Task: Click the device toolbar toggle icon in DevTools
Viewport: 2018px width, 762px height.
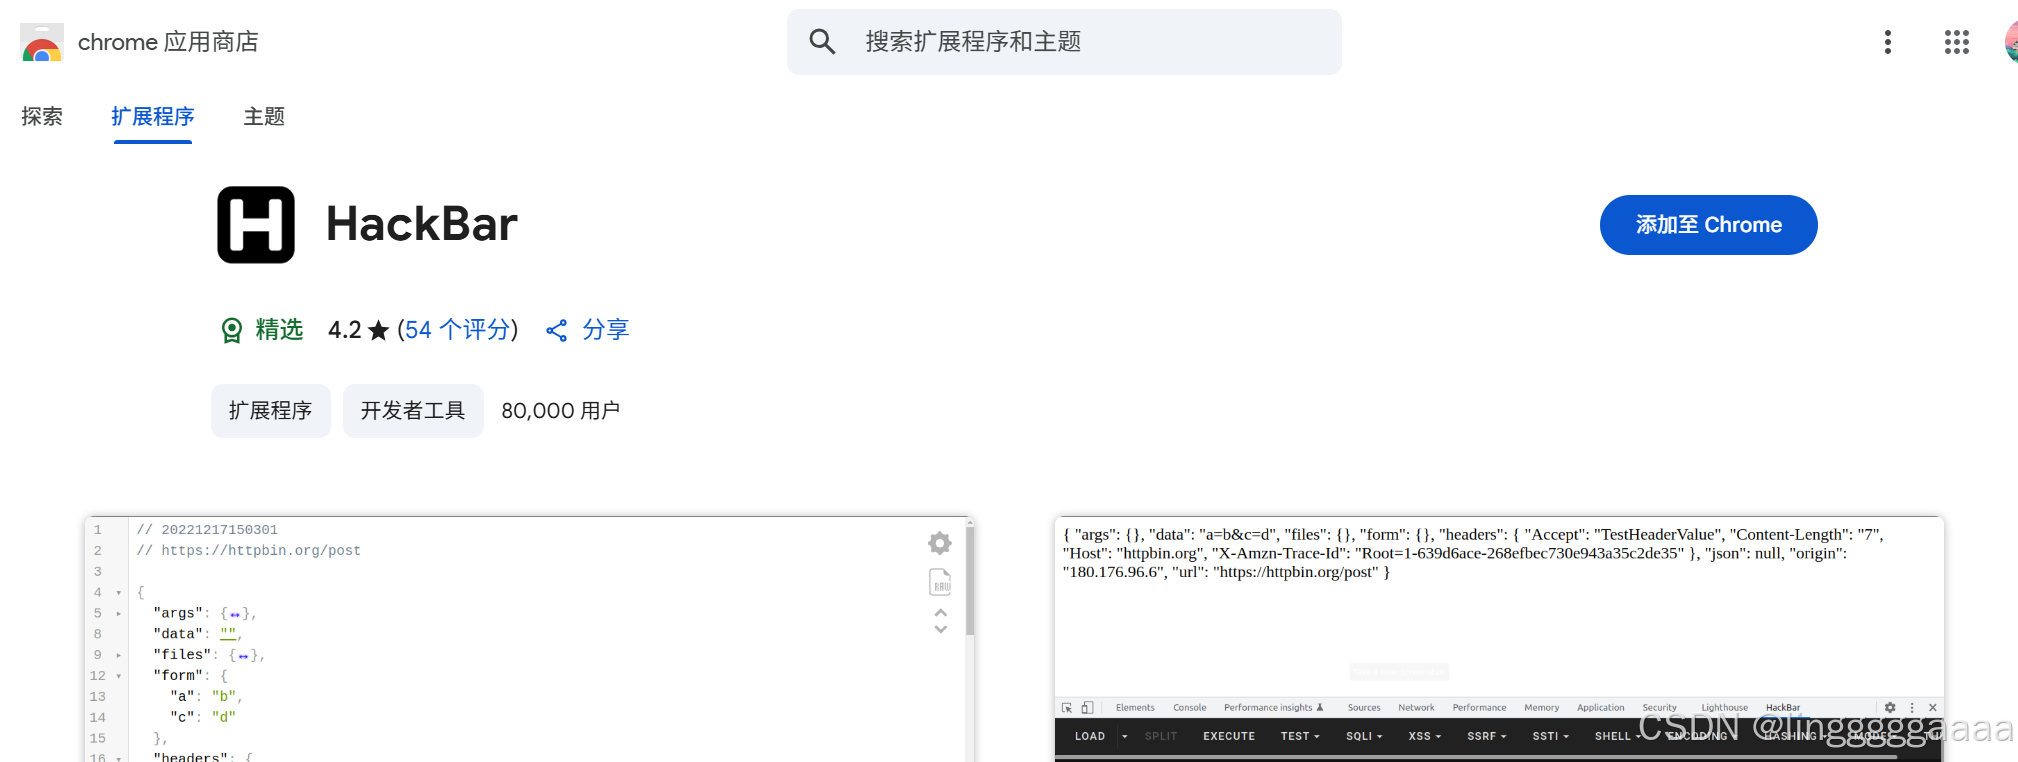Action: 1087,707
